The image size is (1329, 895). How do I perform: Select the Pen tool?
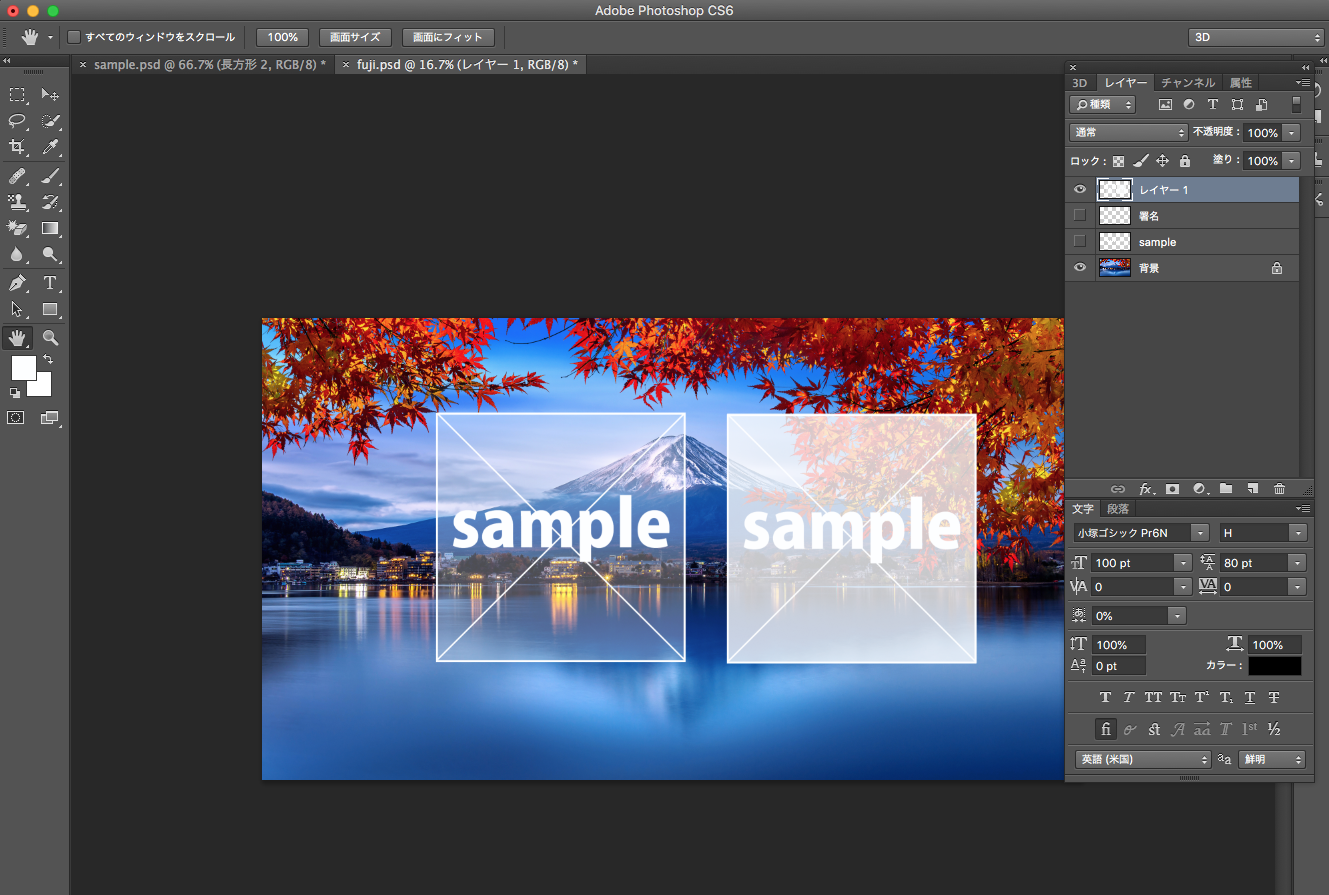[x=17, y=283]
